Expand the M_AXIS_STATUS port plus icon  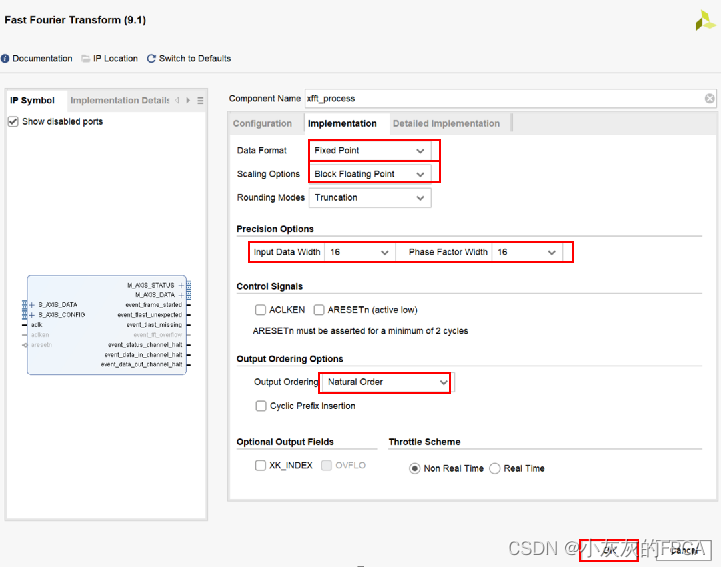(x=181, y=286)
